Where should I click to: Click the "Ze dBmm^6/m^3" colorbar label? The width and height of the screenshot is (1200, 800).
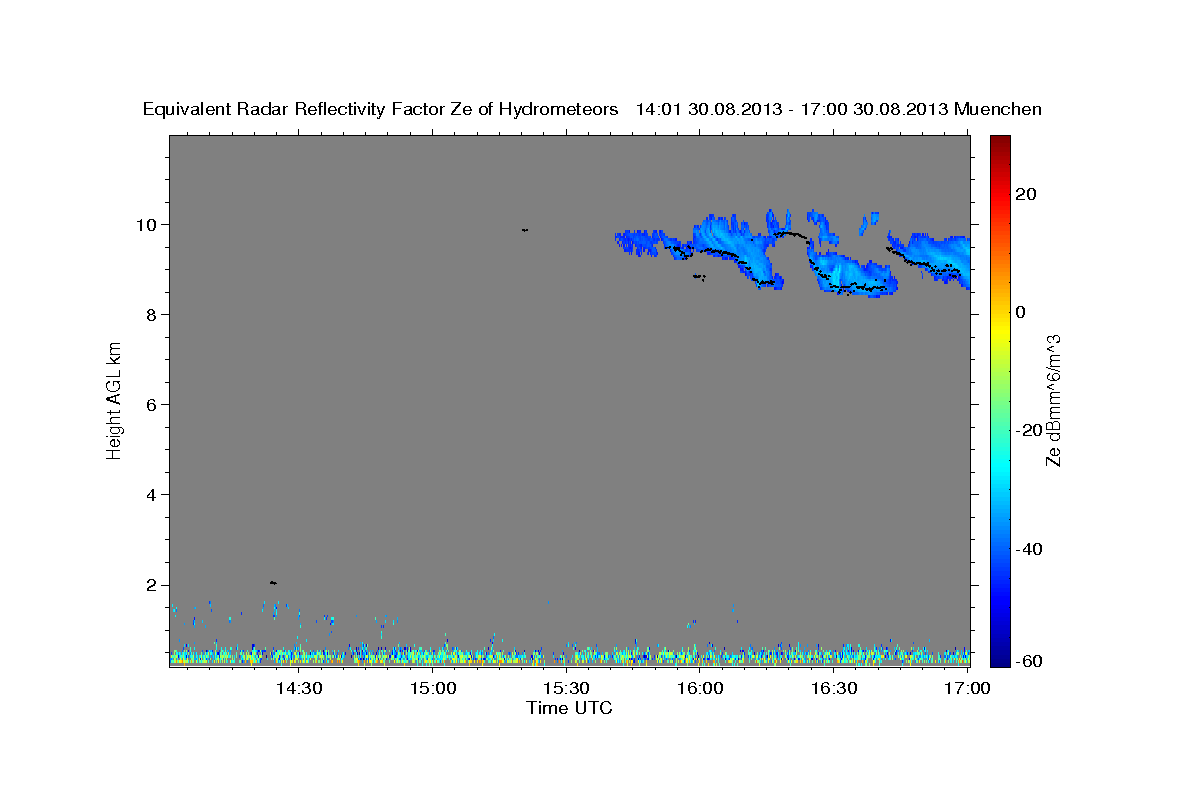pos(1053,400)
